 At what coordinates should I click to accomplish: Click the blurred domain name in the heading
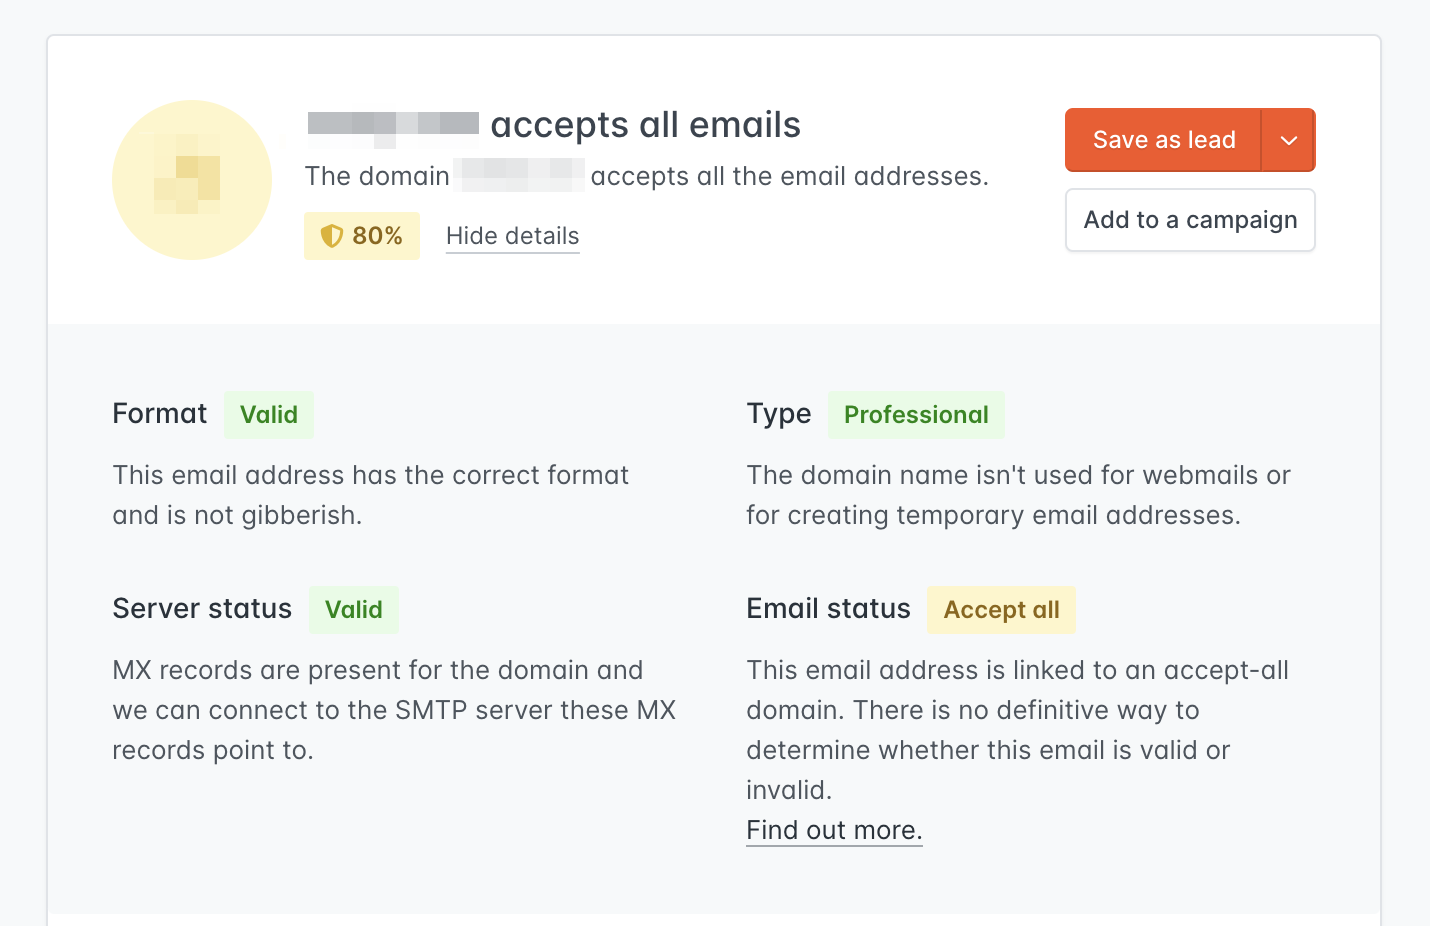pyautogui.click(x=393, y=124)
